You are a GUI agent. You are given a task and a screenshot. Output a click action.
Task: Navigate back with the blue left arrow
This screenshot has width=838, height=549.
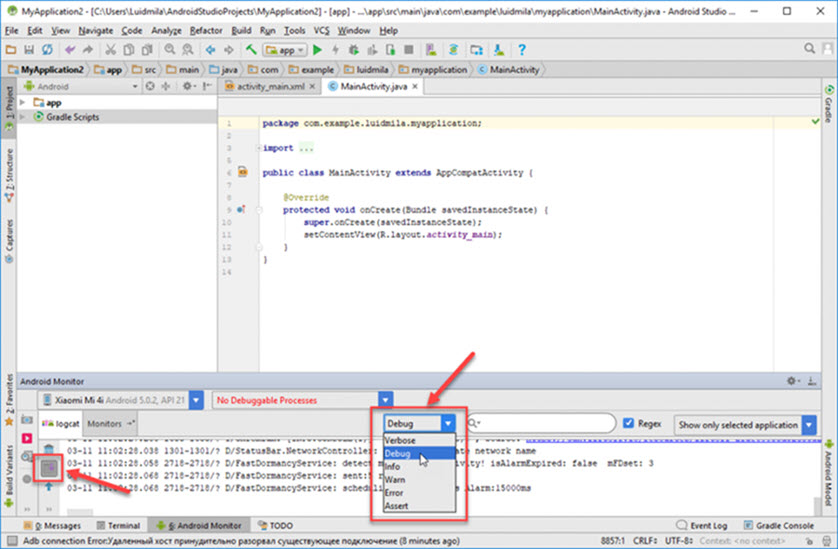coord(210,50)
